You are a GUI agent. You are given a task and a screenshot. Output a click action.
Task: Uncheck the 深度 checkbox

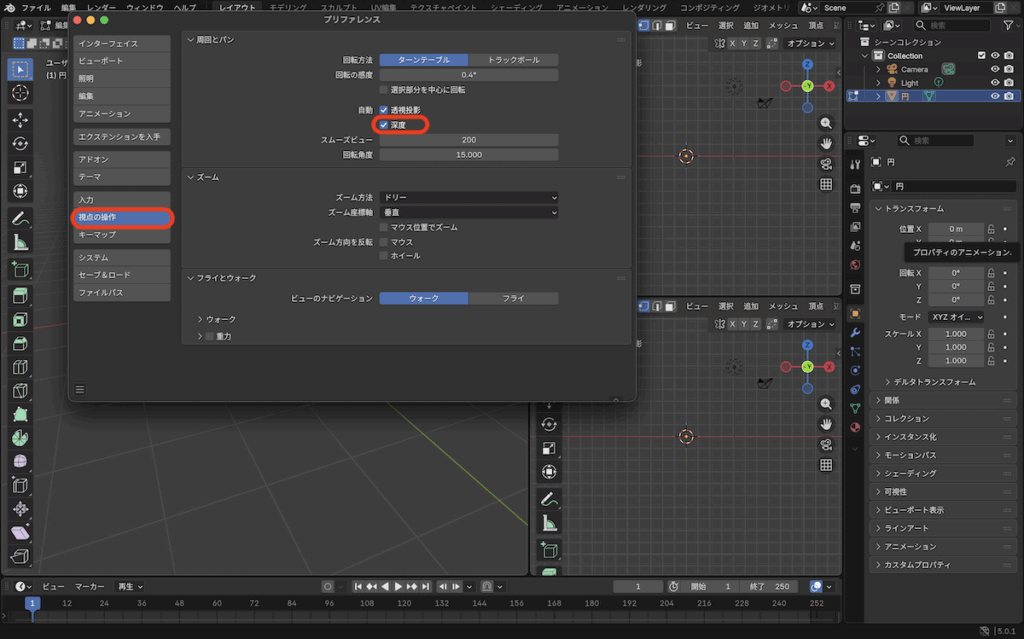click(x=384, y=125)
